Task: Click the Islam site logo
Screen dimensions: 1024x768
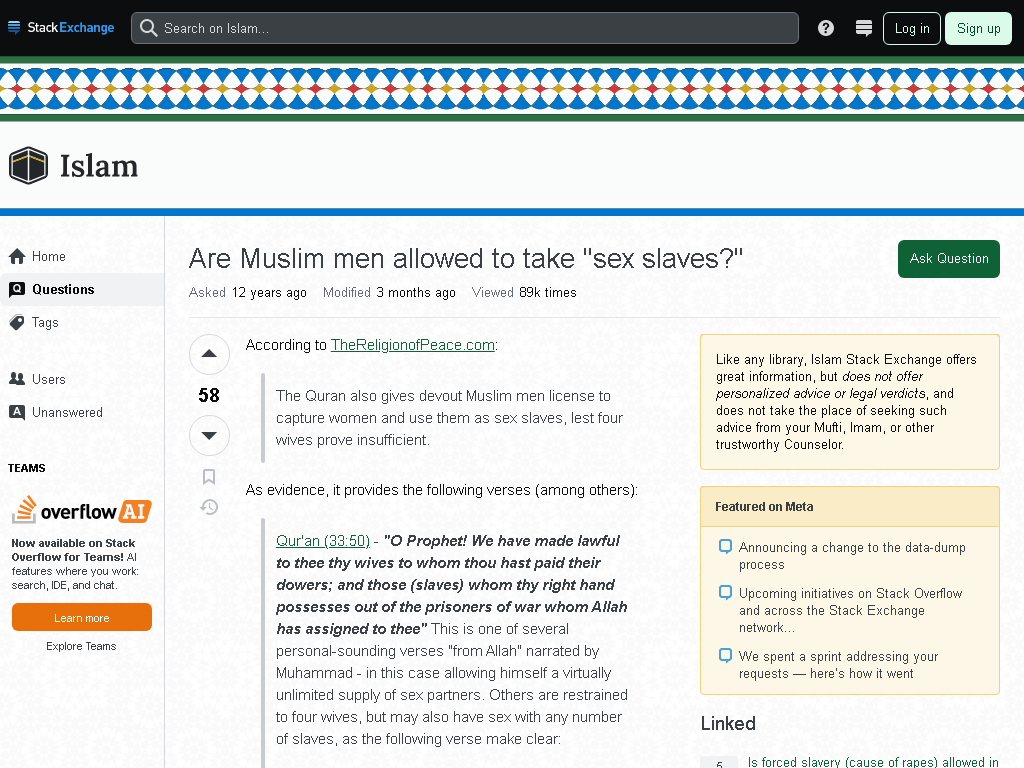Action: pyautogui.click(x=73, y=166)
